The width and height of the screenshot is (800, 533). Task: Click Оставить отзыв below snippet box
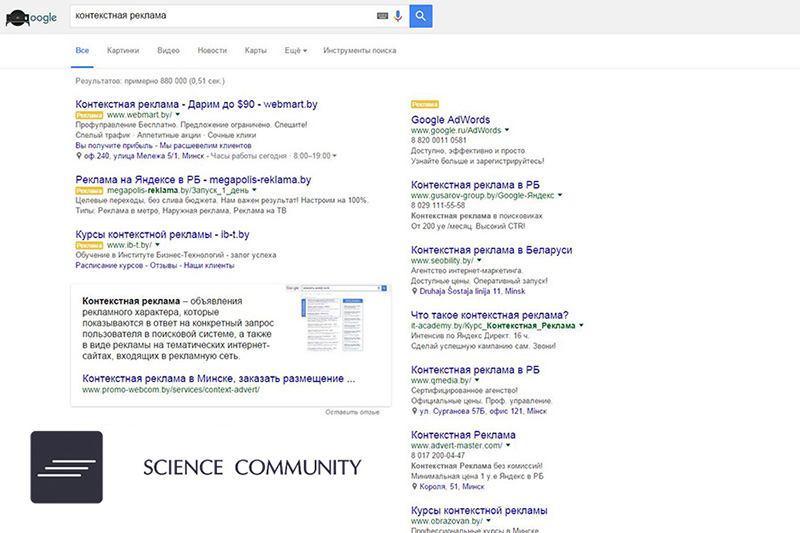coord(353,412)
